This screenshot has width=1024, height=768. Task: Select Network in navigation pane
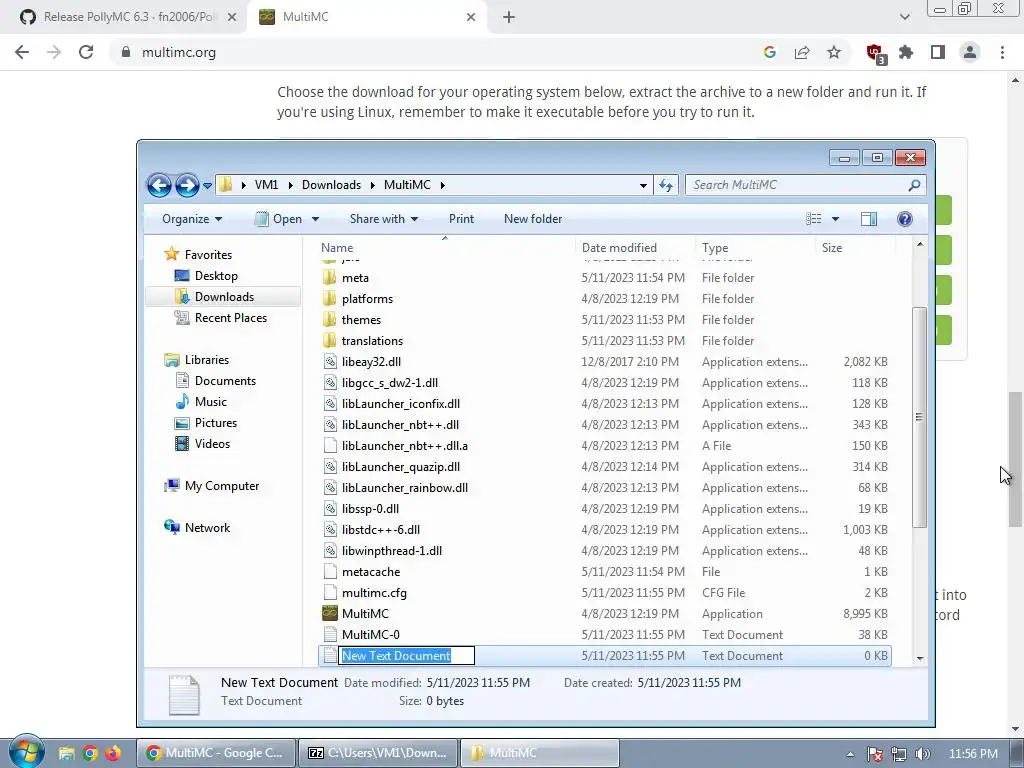click(x=207, y=528)
